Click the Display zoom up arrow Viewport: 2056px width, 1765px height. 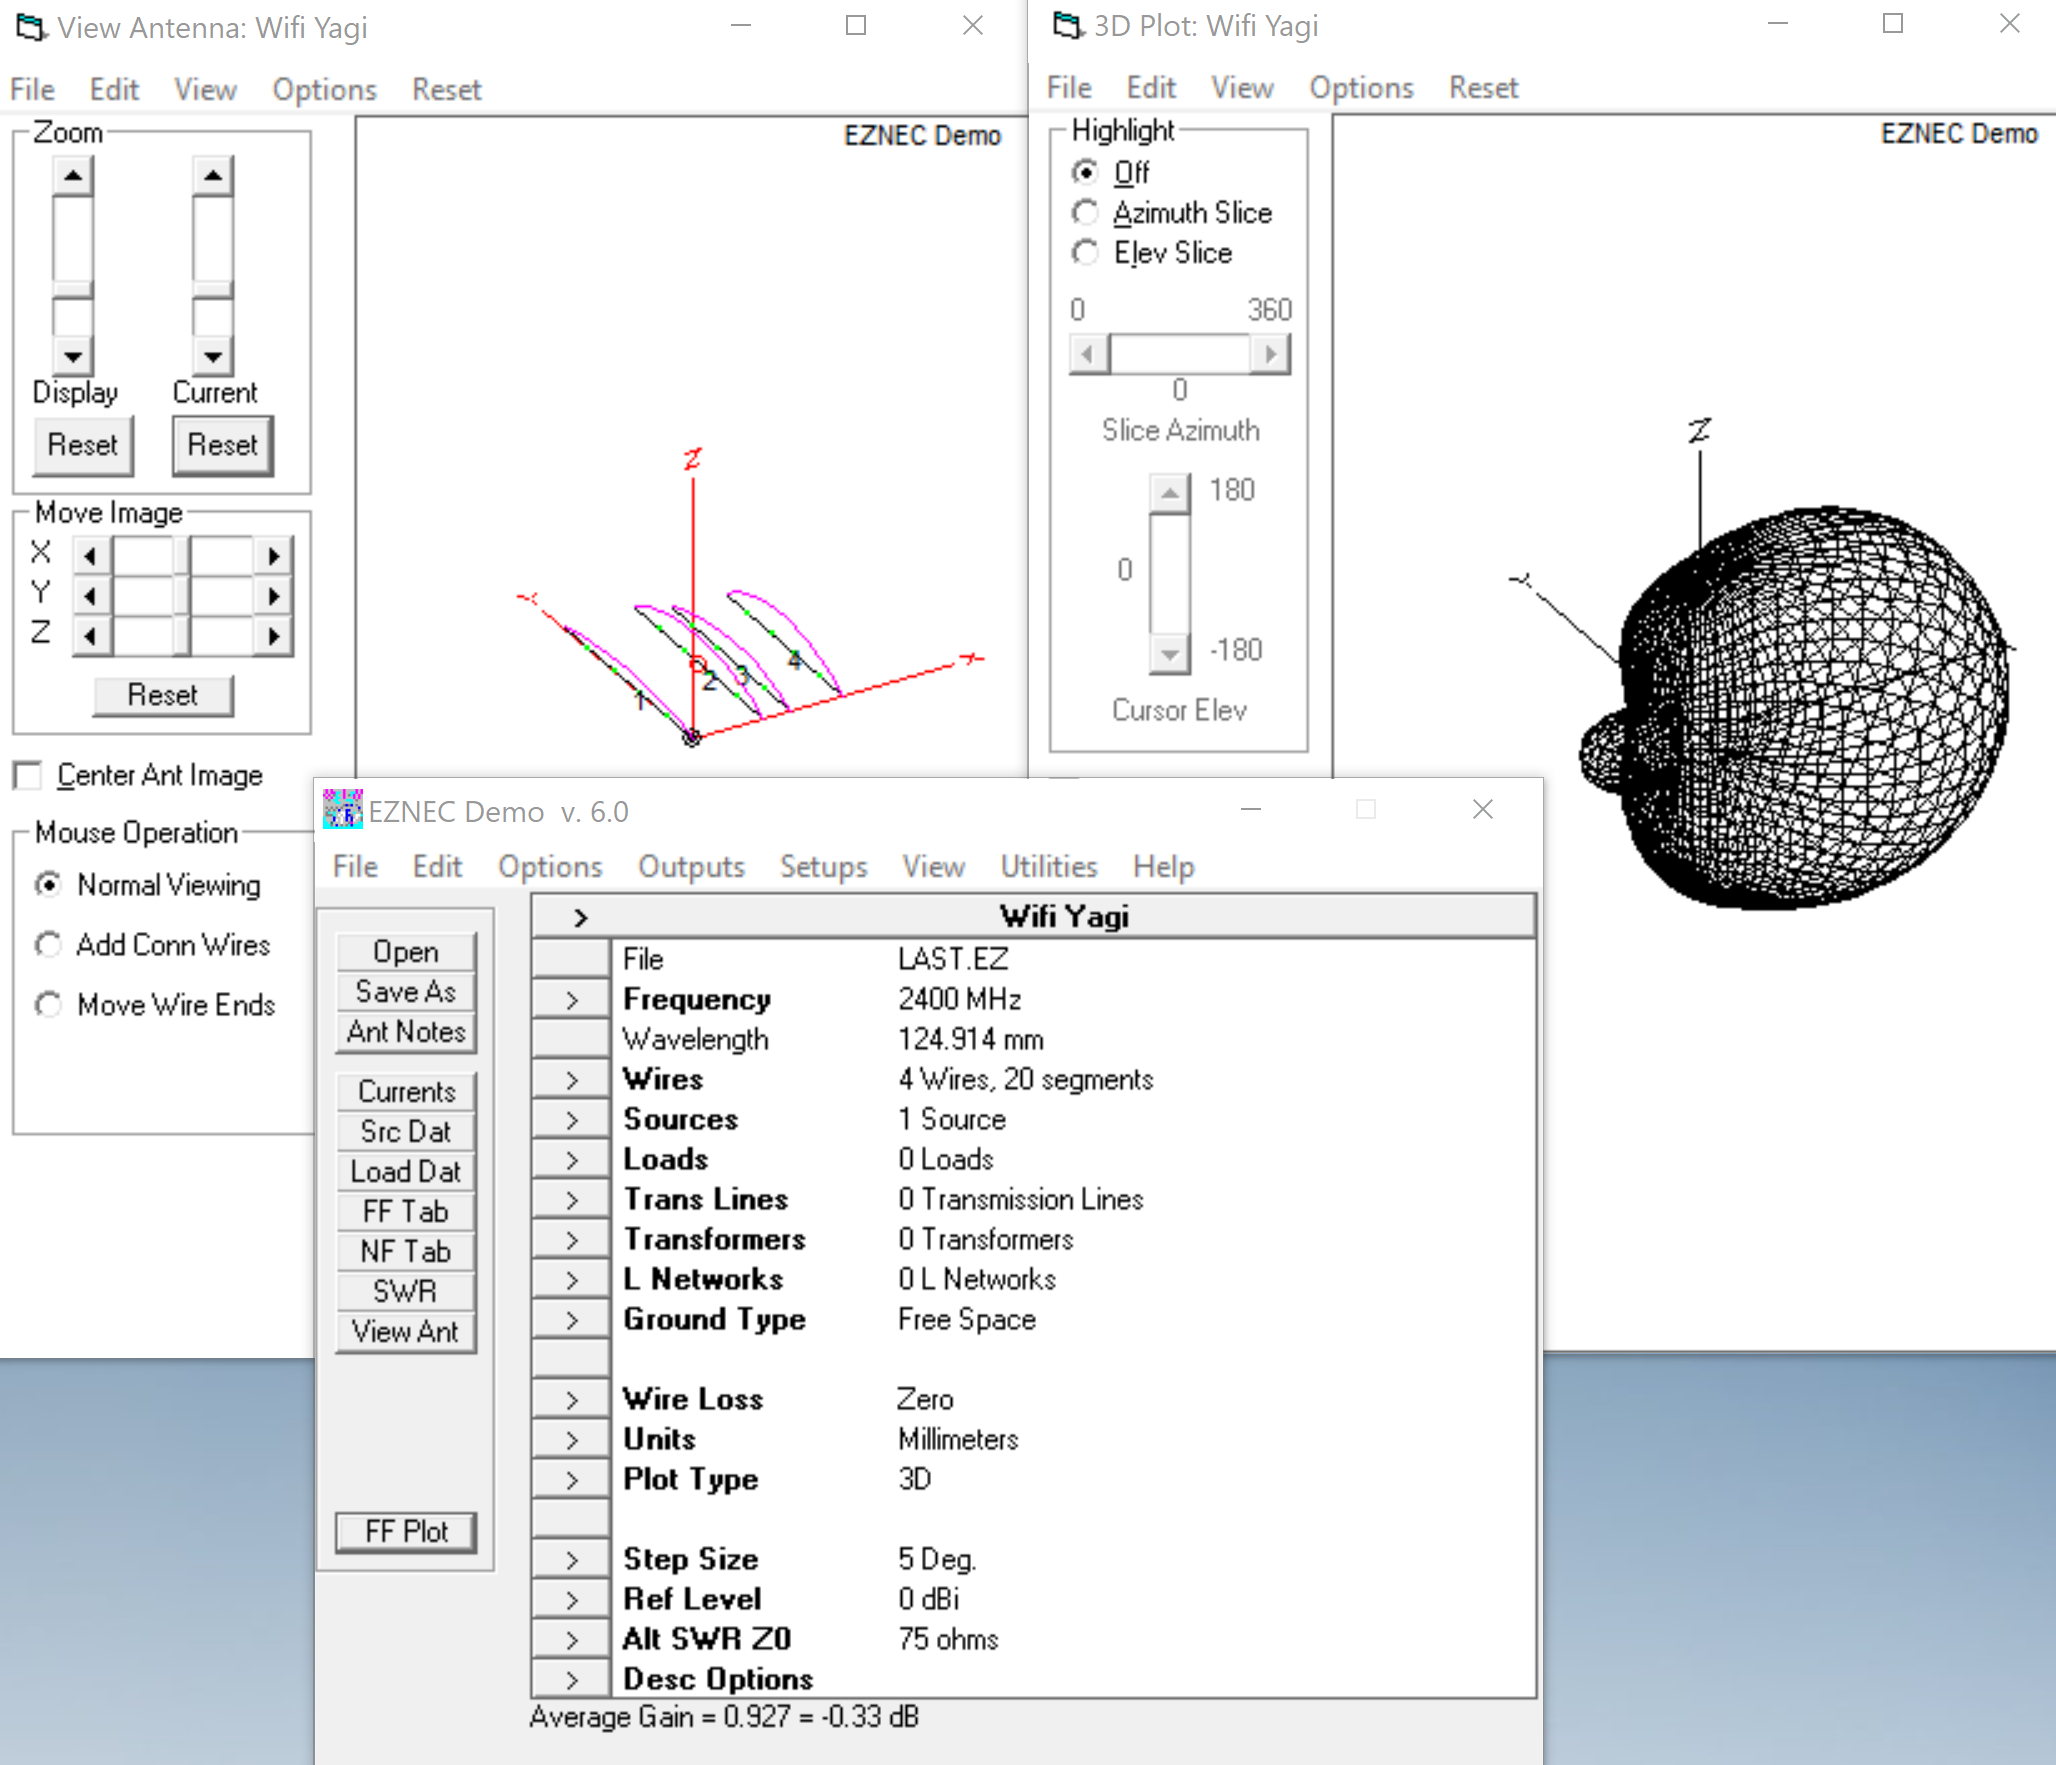[x=72, y=176]
